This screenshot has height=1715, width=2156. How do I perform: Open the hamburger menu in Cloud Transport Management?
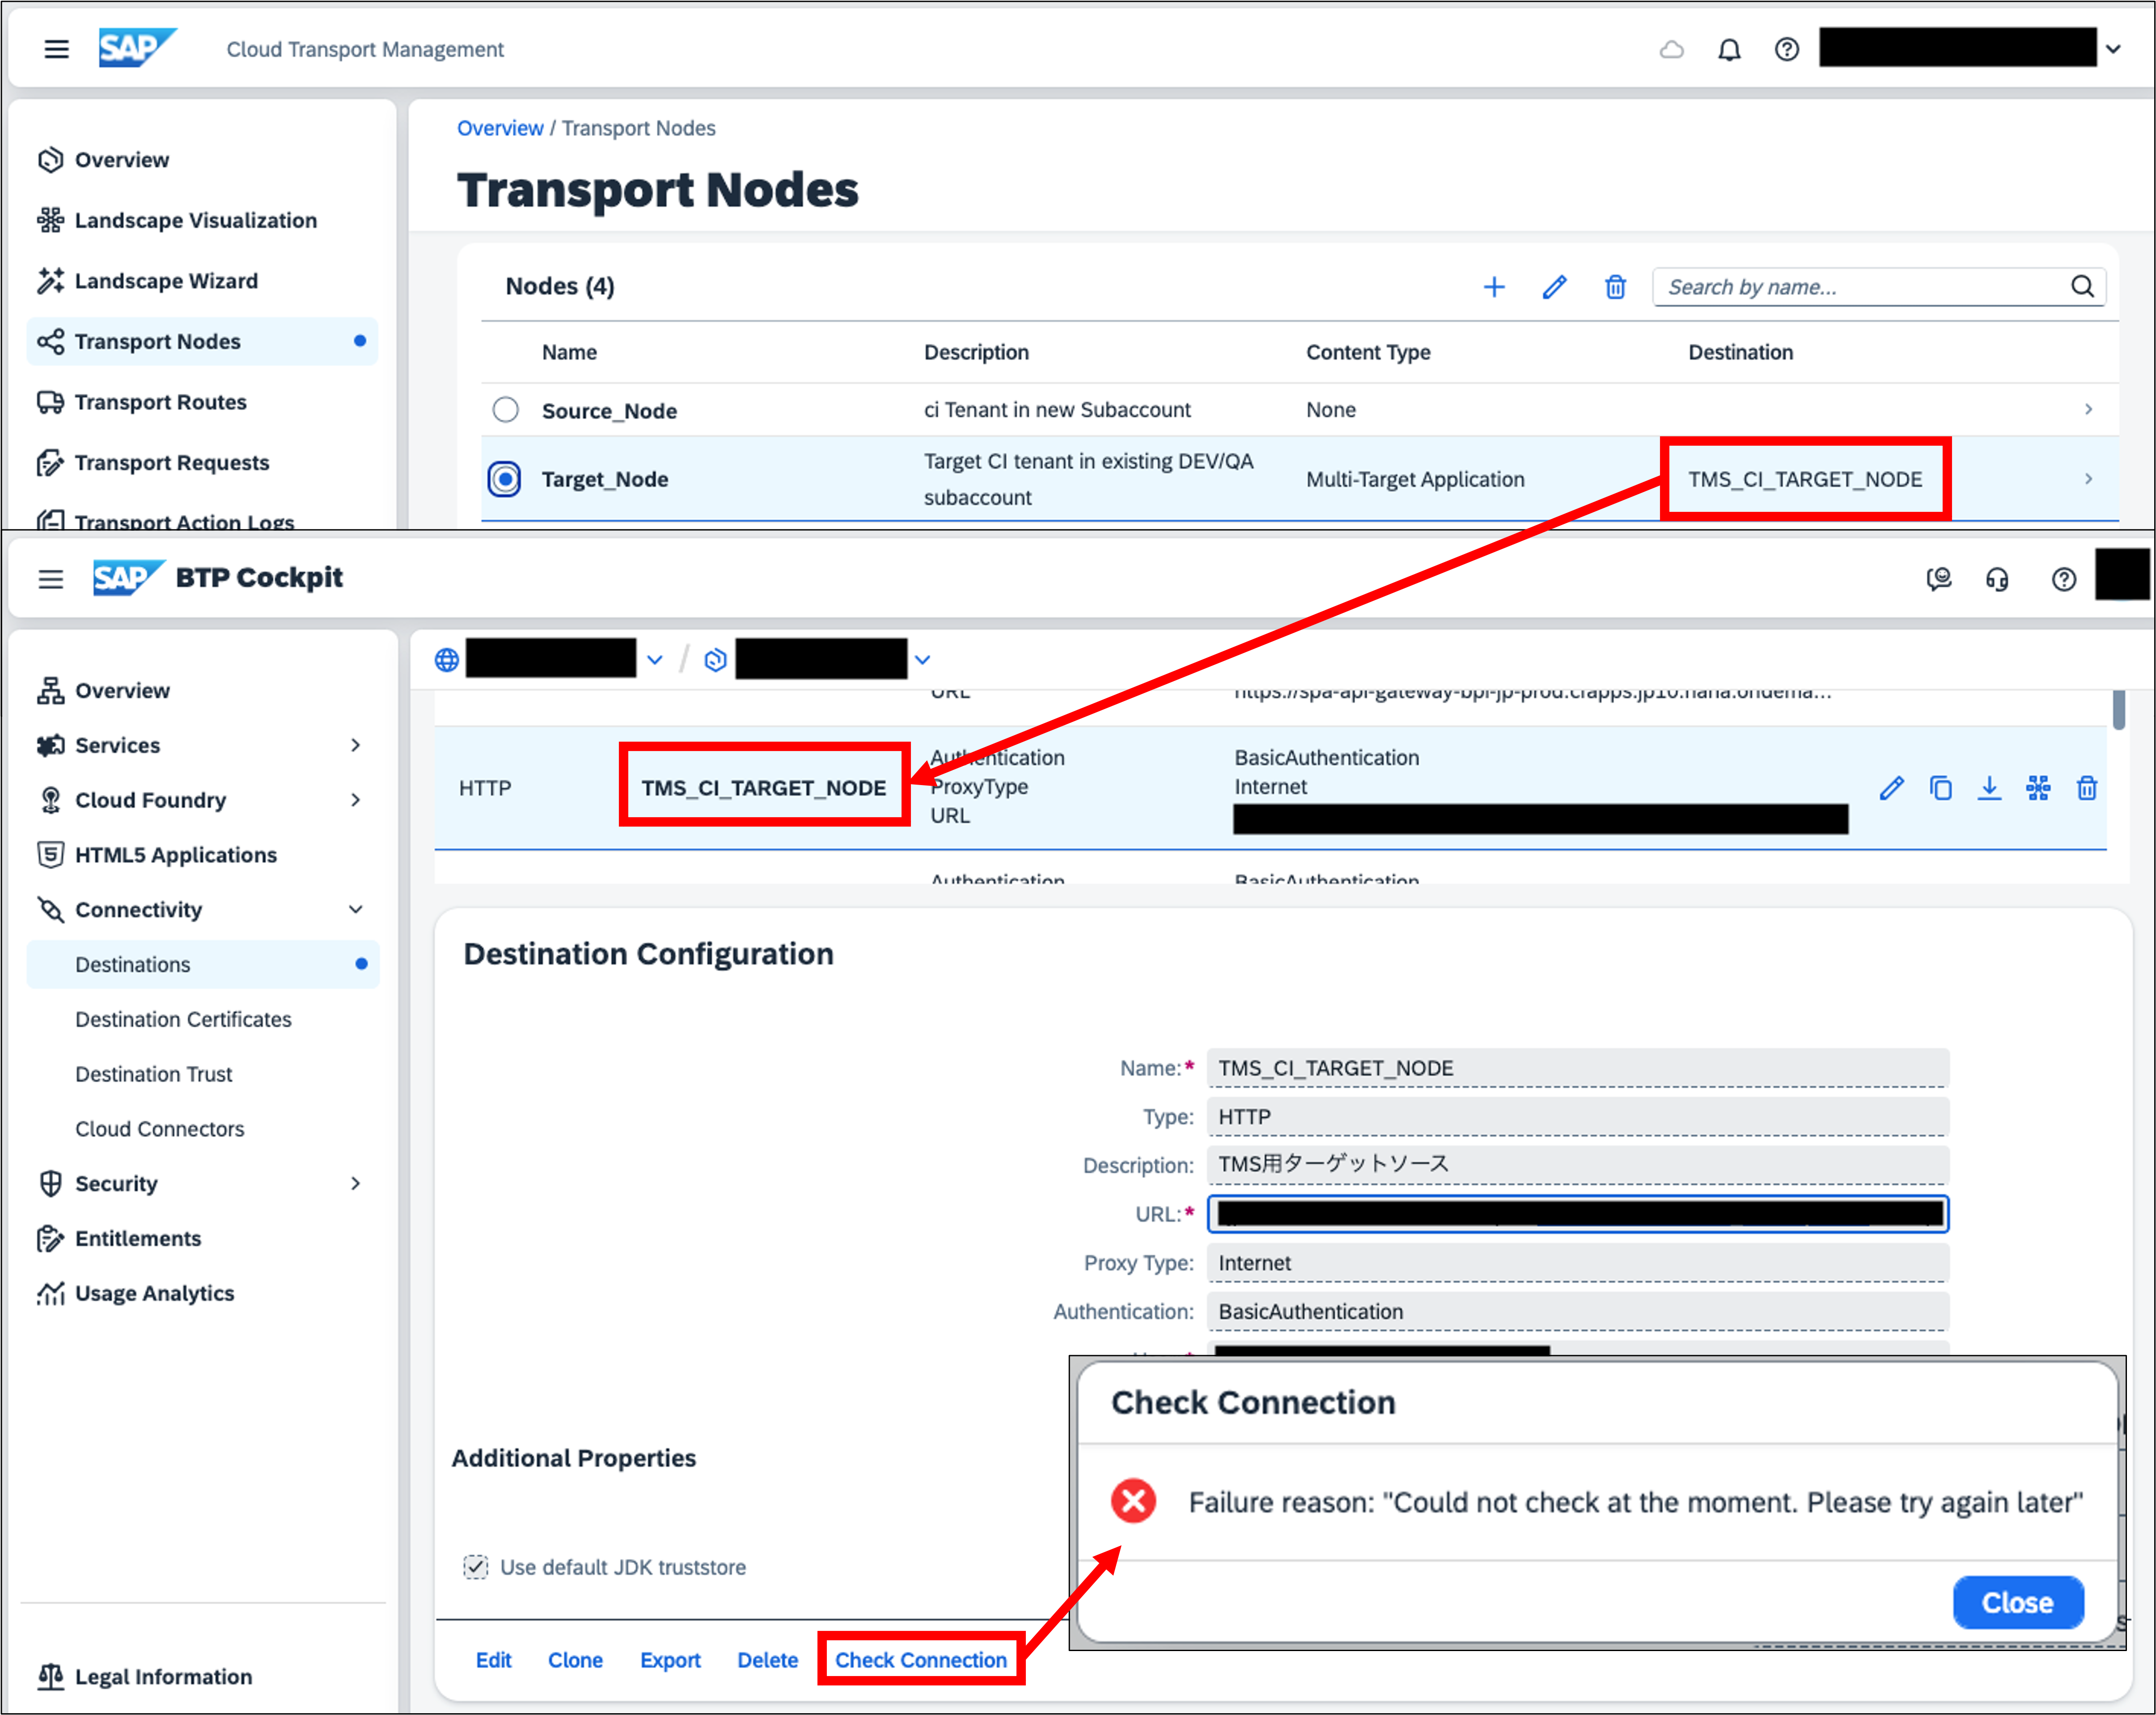pos(56,49)
